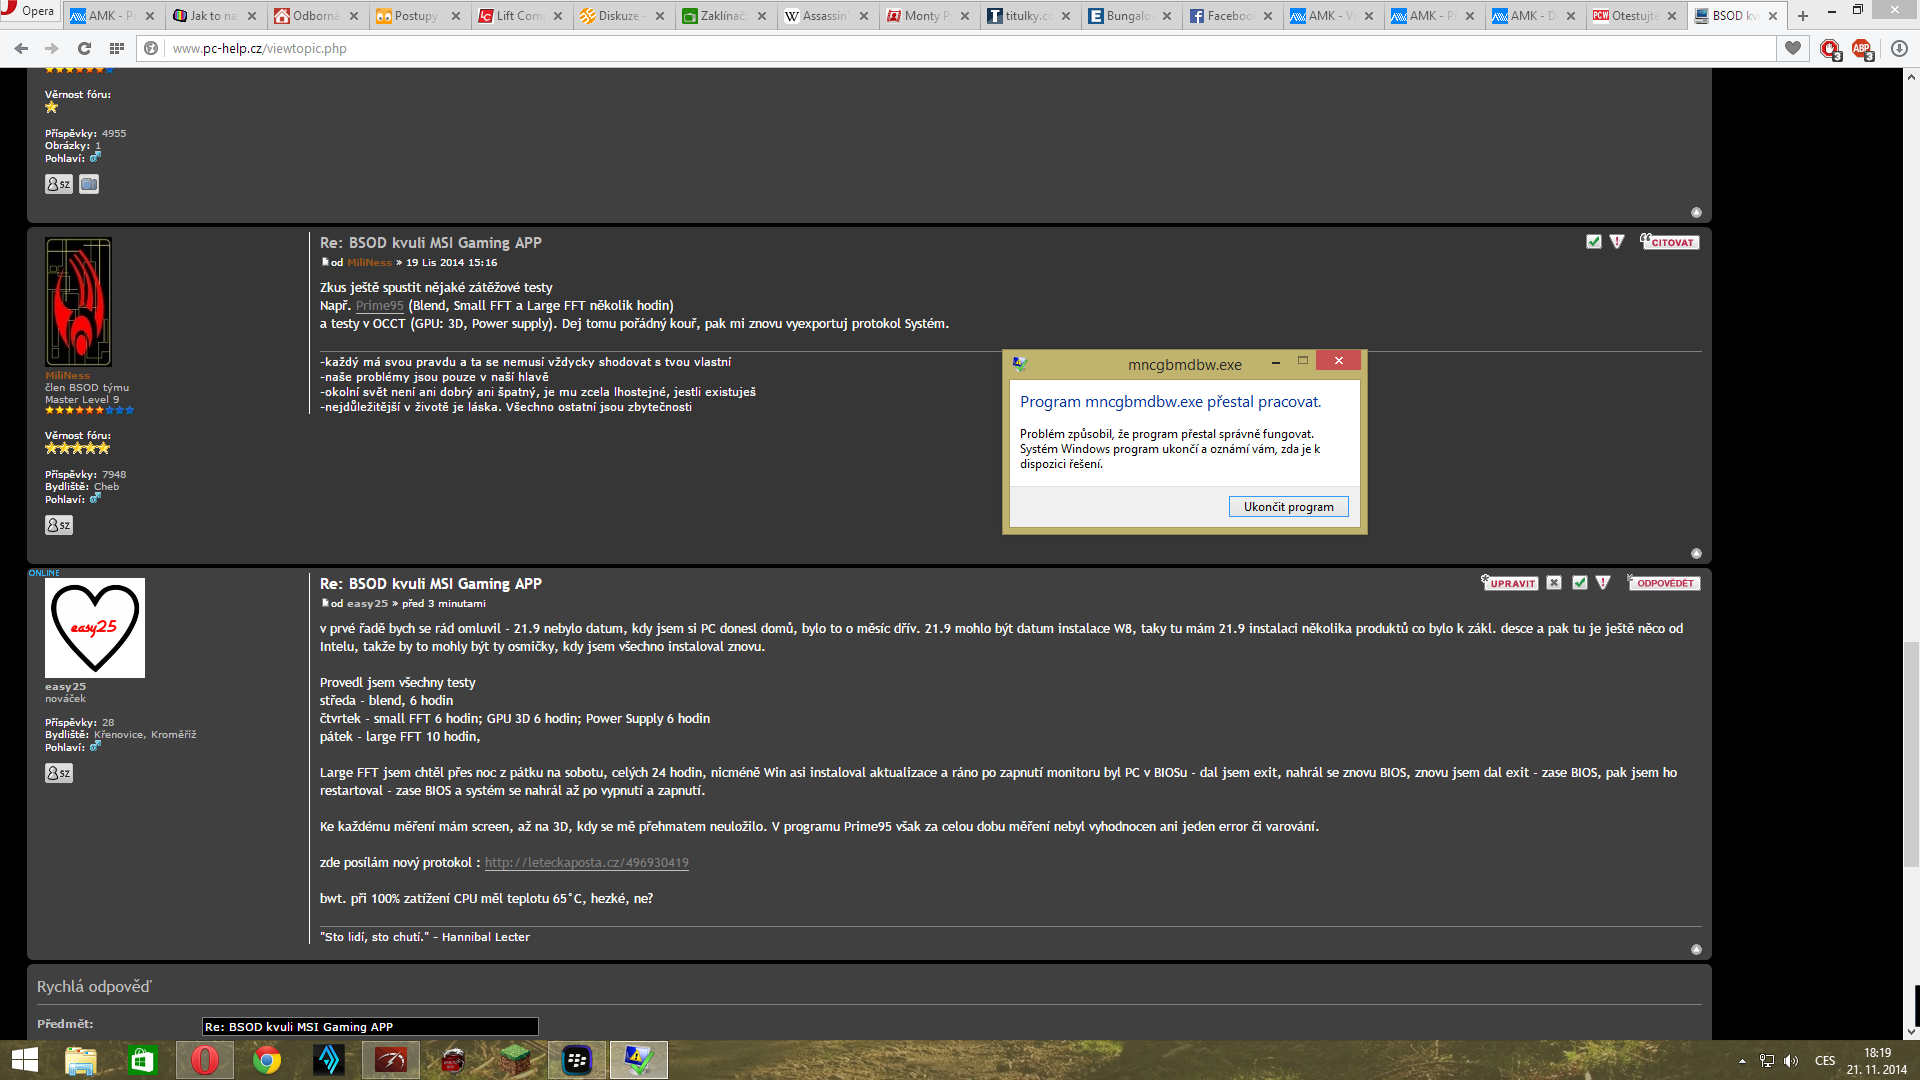Open the Opera main menu

click(x=28, y=11)
